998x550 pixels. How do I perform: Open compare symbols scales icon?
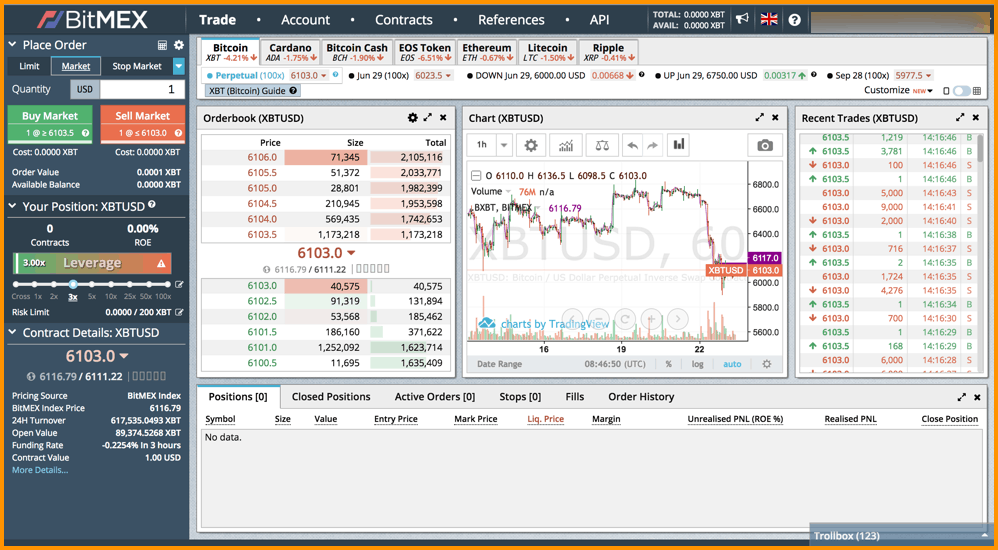tap(601, 145)
